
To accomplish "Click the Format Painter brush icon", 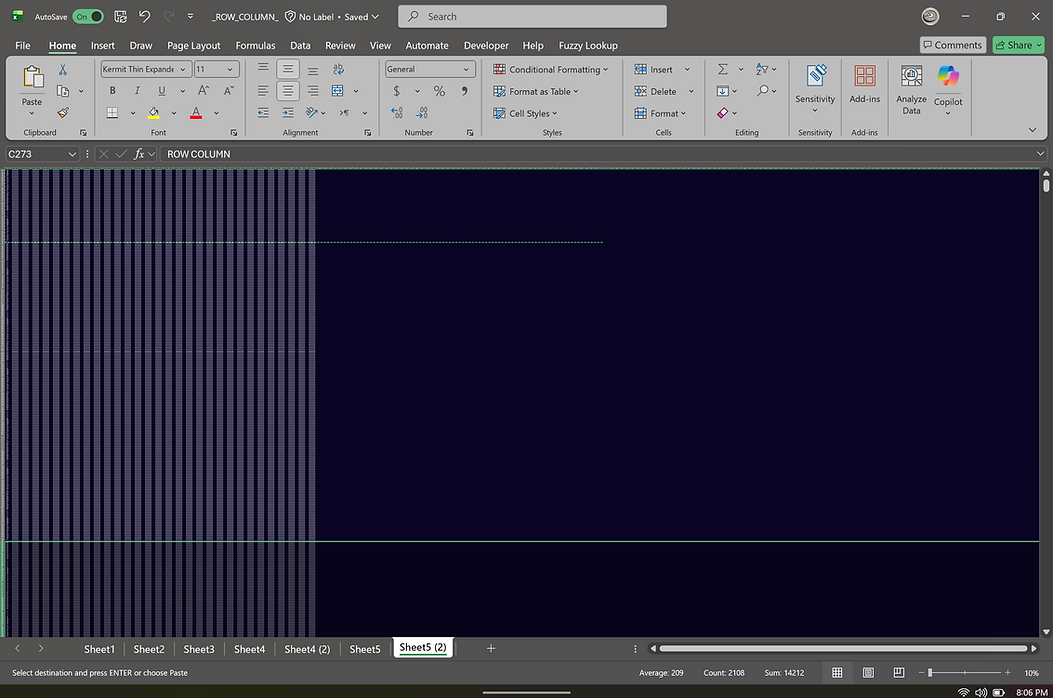I will 63,113.
